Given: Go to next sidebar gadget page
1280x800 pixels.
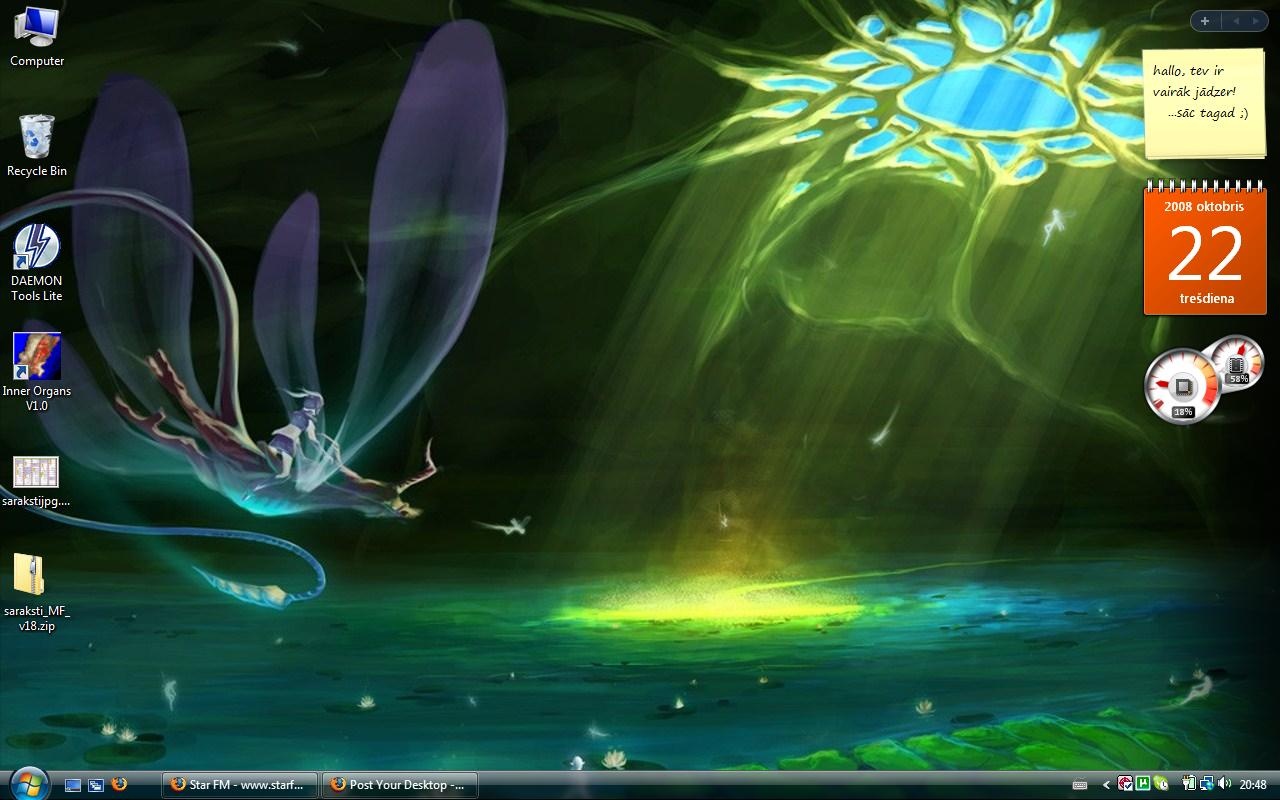Looking at the screenshot, I should (1256, 21).
